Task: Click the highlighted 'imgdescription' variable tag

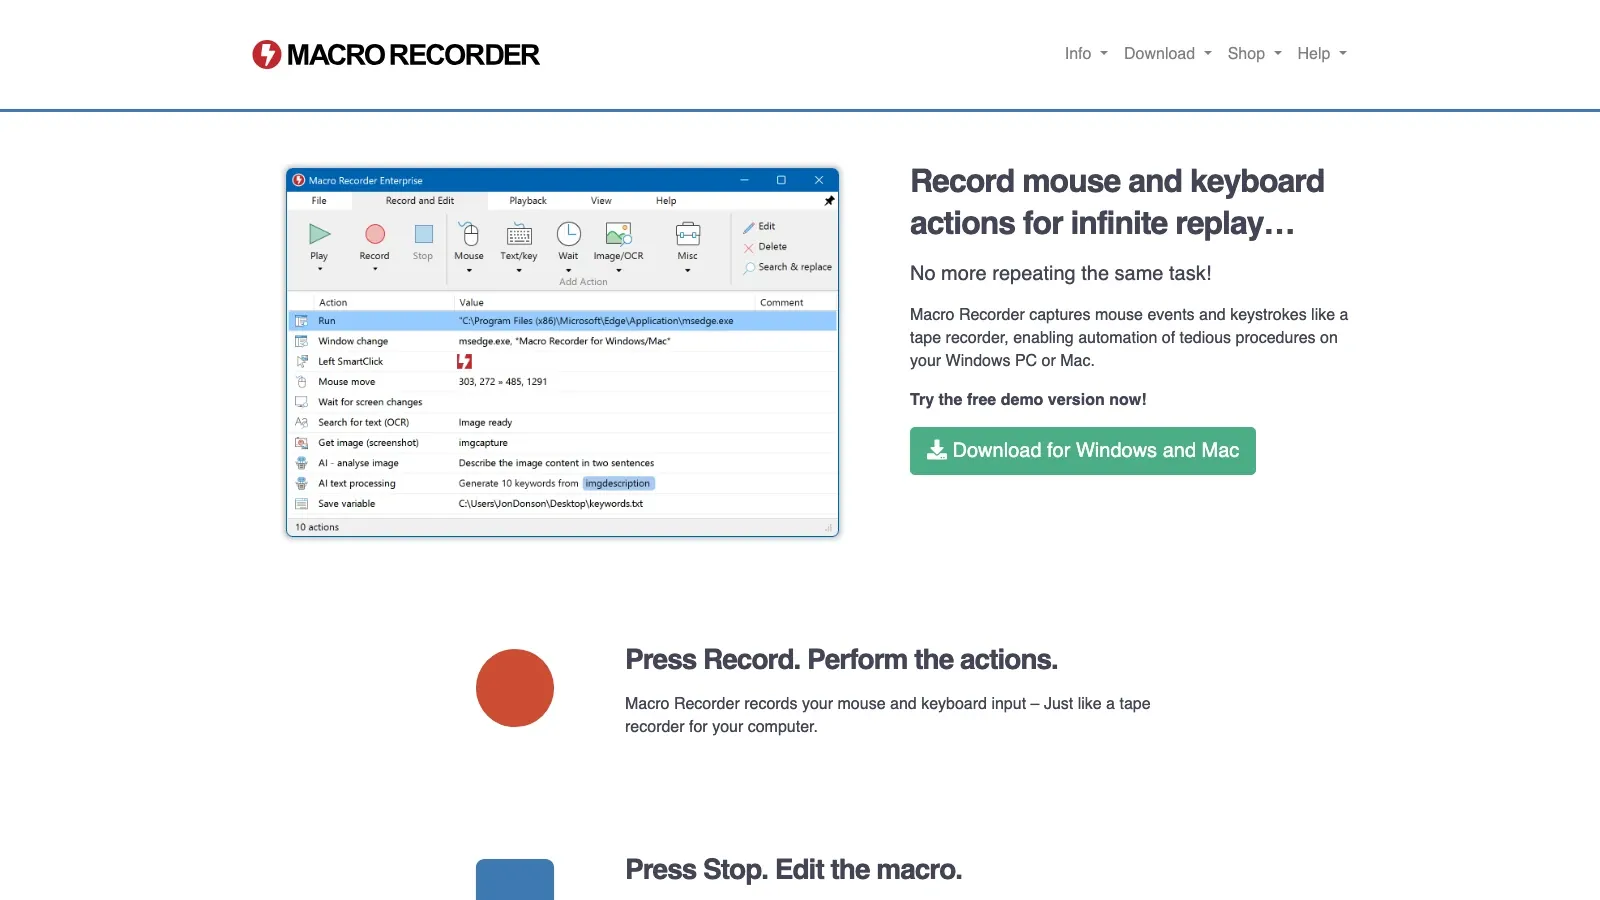Action: point(618,483)
